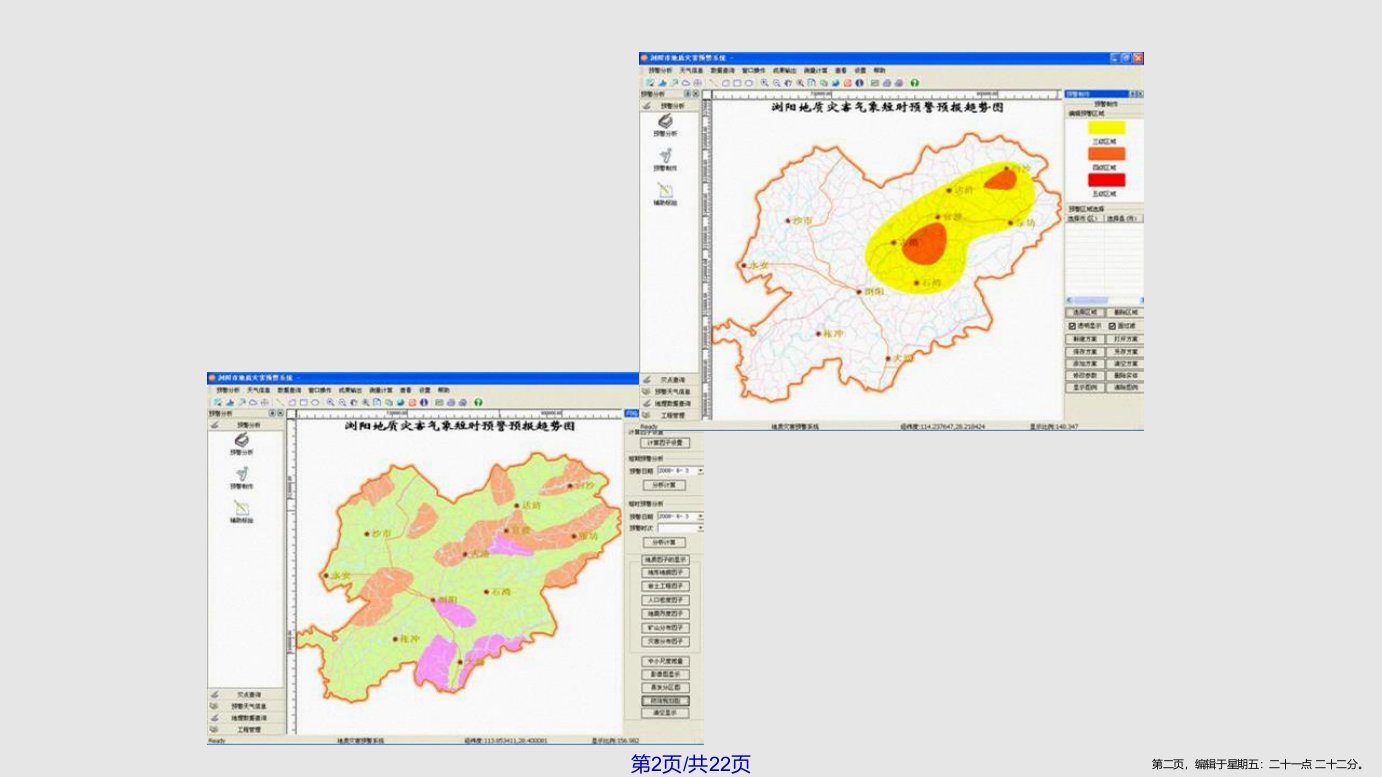This screenshot has width=1382, height=777.
Task: Click blue info icon in upper window toolbar
Action: pyautogui.click(x=859, y=83)
